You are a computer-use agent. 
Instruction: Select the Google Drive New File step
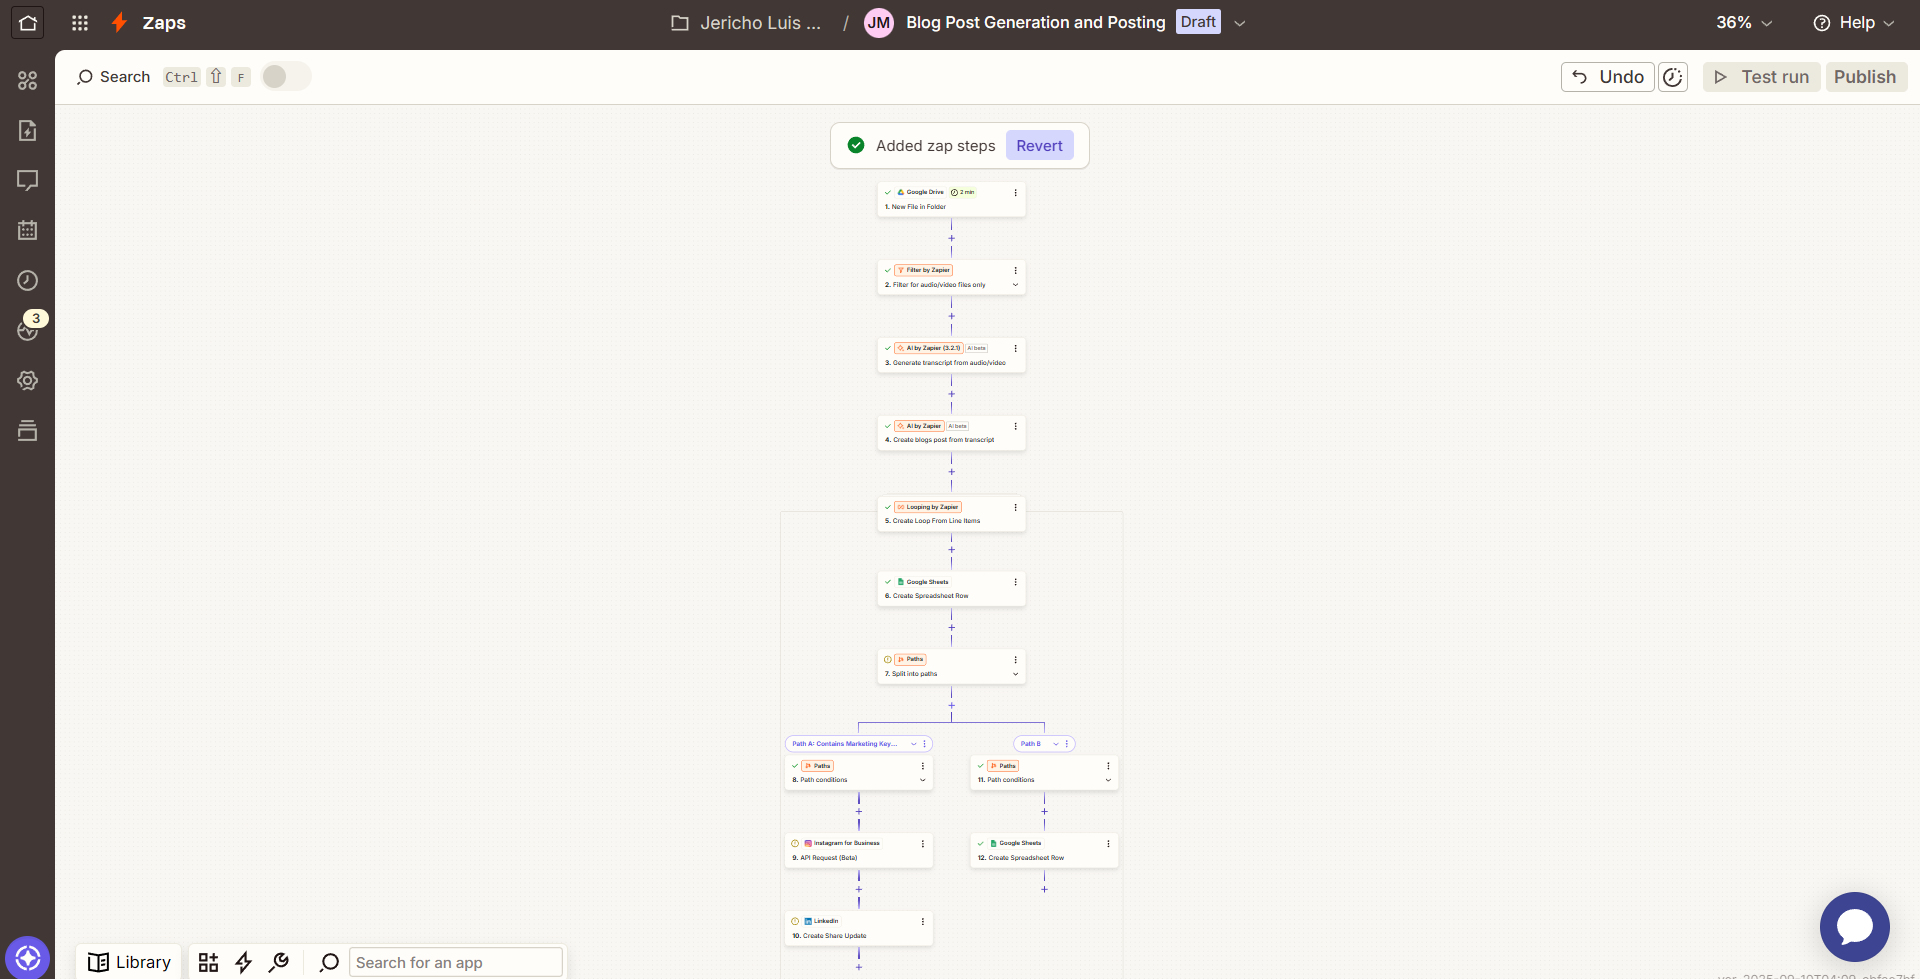pos(950,200)
